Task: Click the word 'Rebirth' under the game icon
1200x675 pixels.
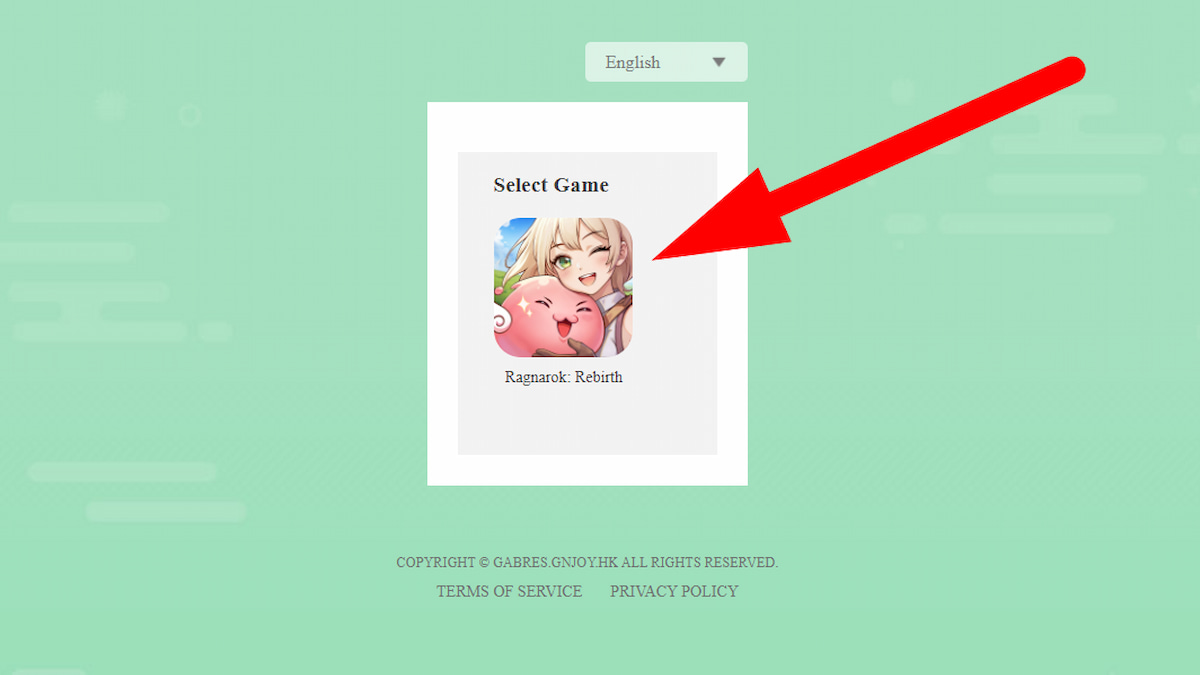Action: [x=598, y=377]
